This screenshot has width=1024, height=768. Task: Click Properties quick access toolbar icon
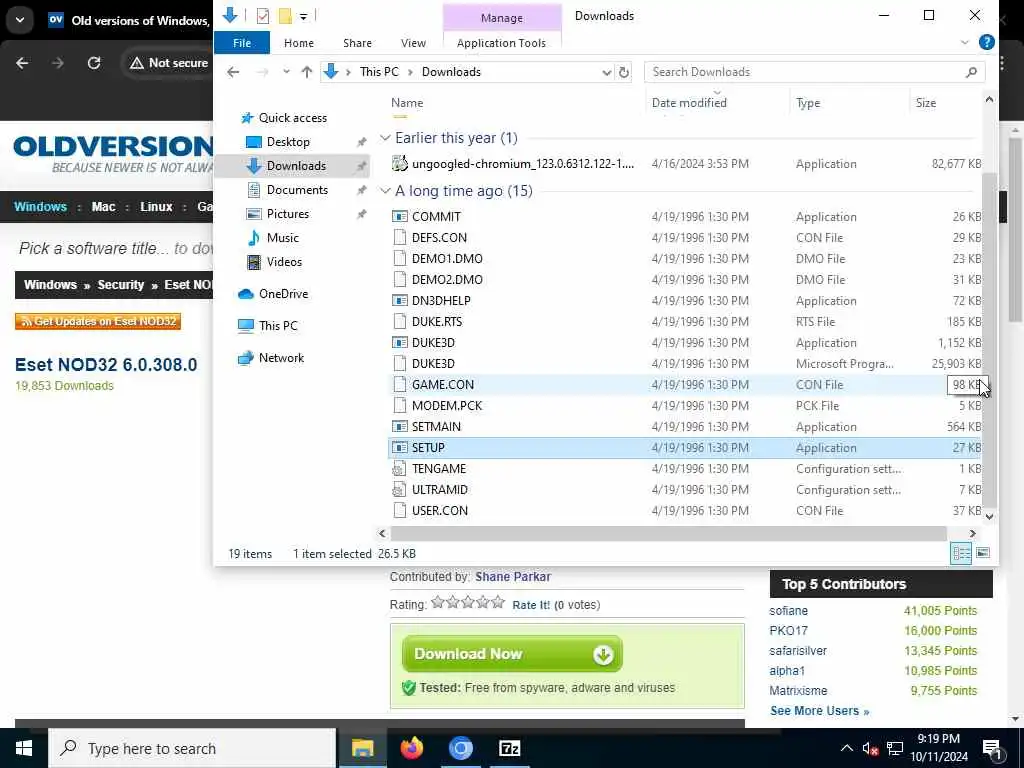[x=263, y=16]
